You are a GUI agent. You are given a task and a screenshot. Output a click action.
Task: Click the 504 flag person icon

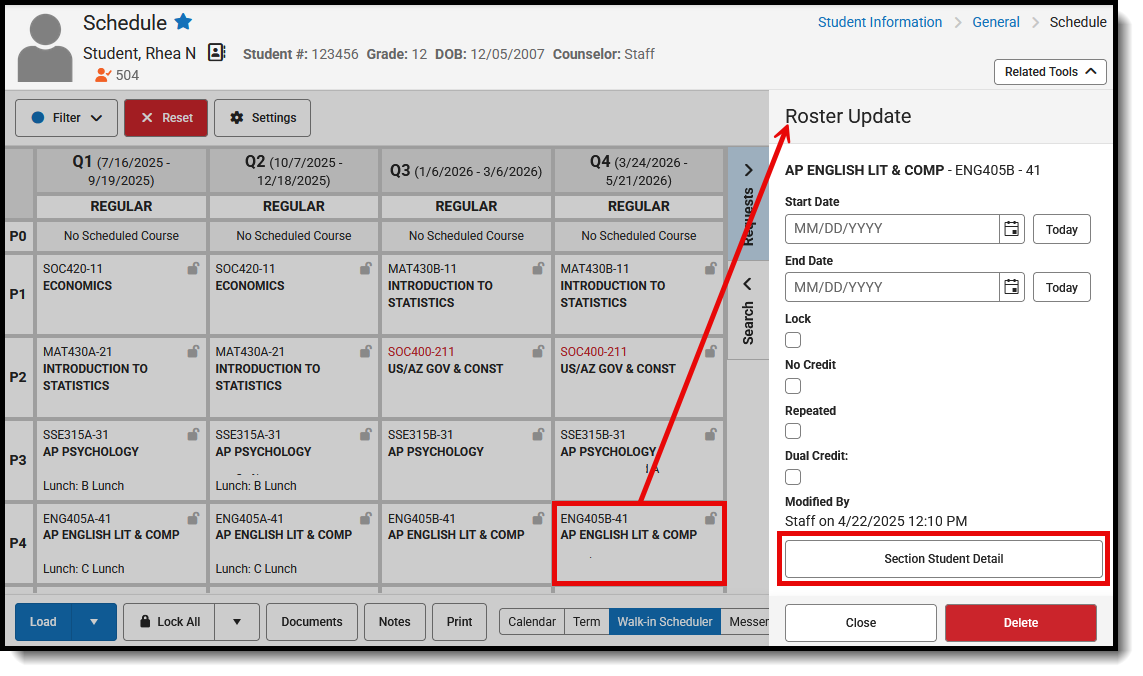click(101, 73)
